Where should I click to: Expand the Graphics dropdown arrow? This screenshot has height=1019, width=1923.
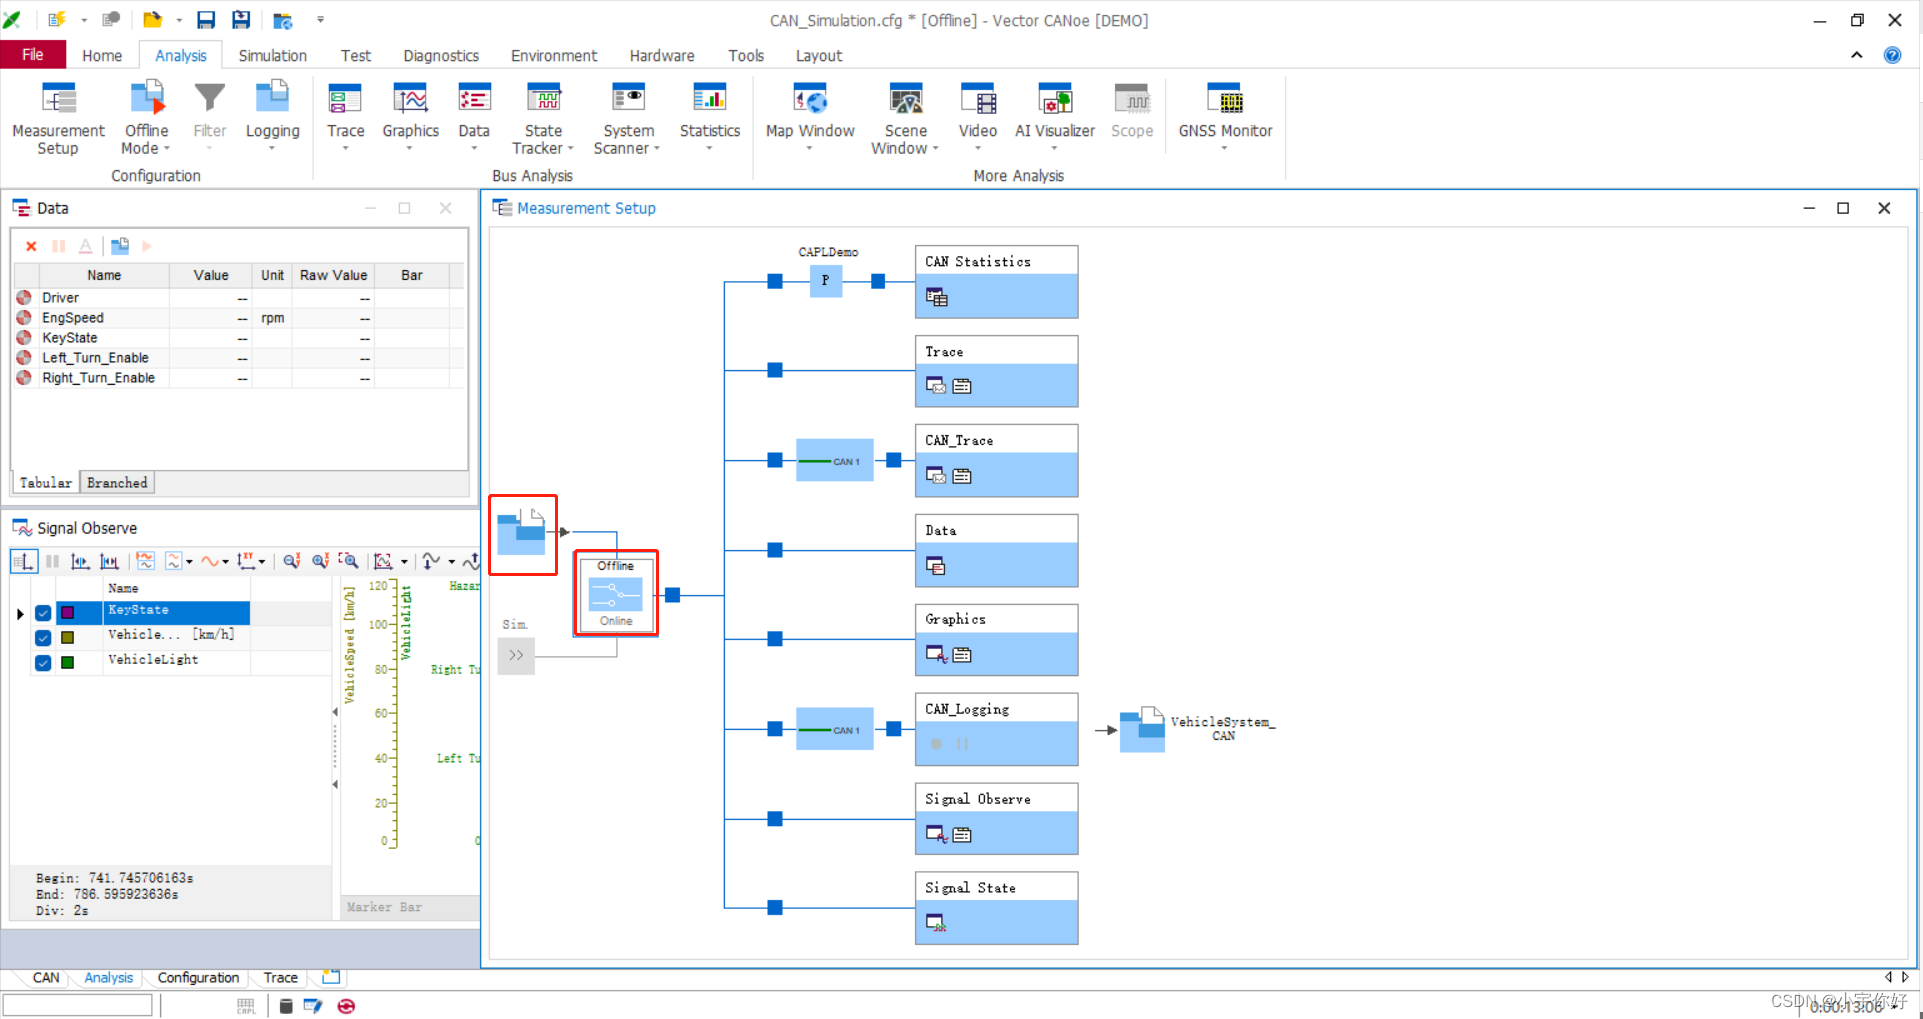point(410,148)
